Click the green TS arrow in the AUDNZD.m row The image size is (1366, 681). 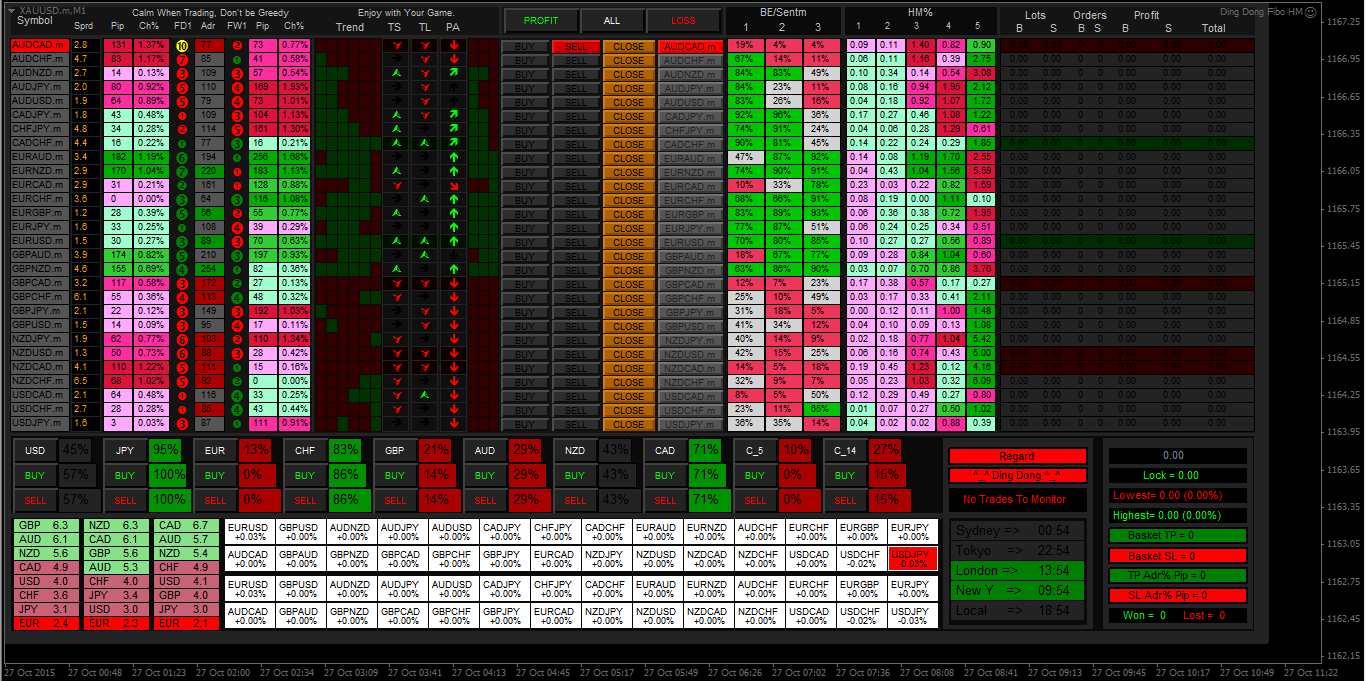point(397,73)
